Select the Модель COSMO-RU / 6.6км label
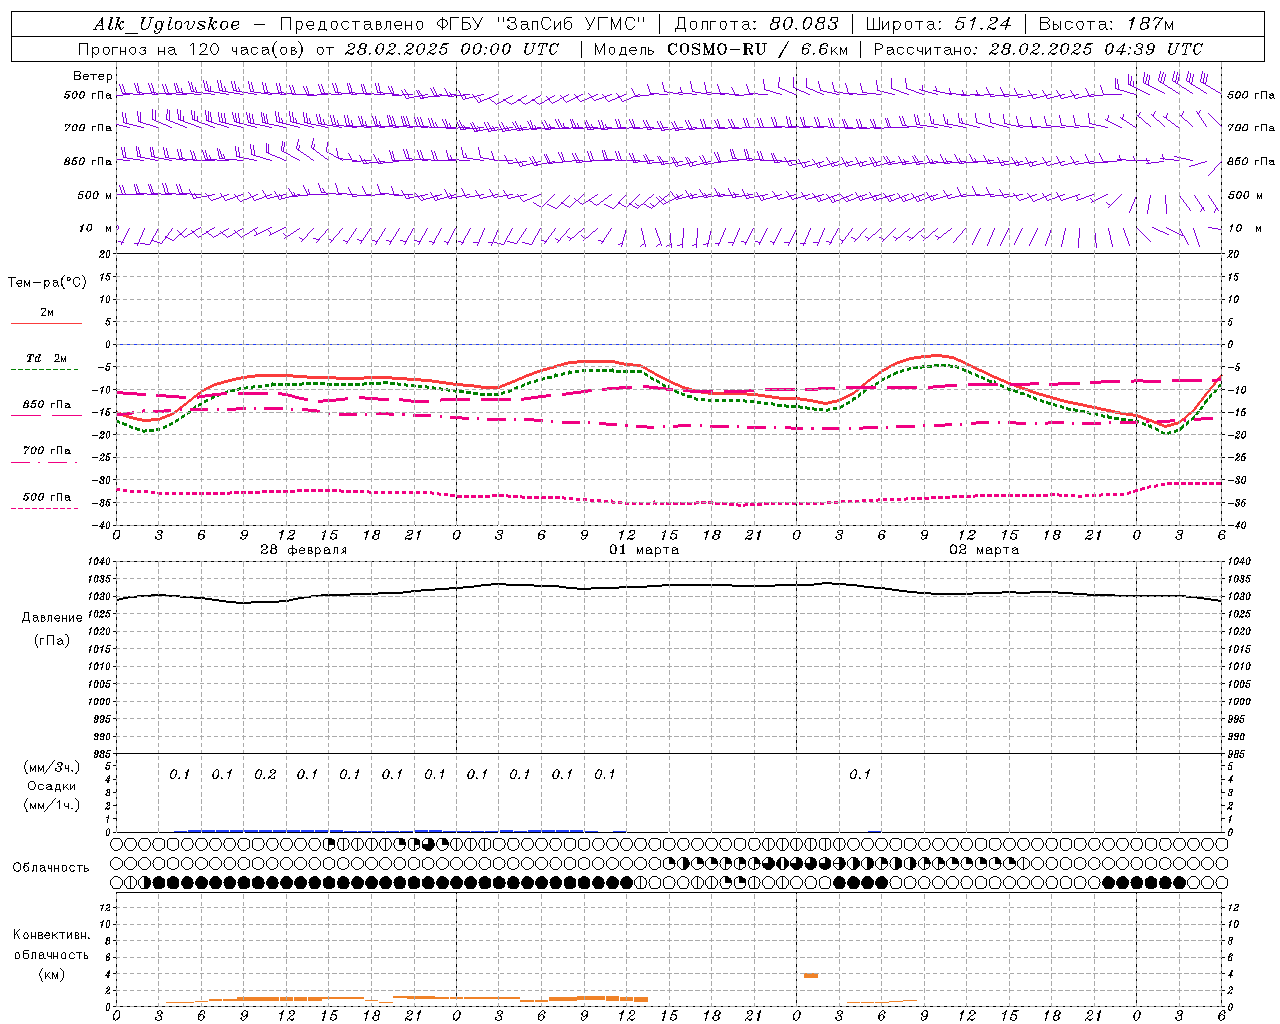Screen dimensions: 1280x1024 point(720,49)
